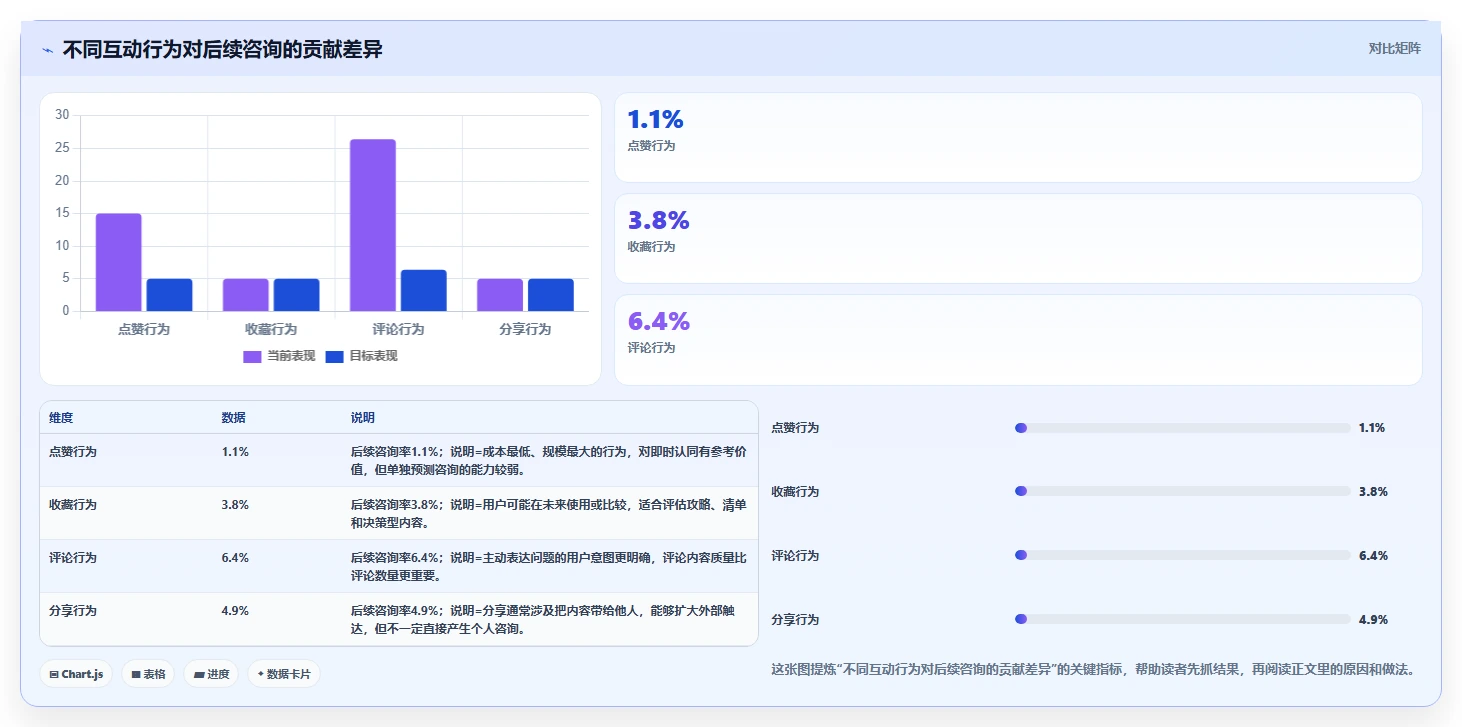Click the 说明 table column header
The image size is (1462, 727).
coord(363,418)
